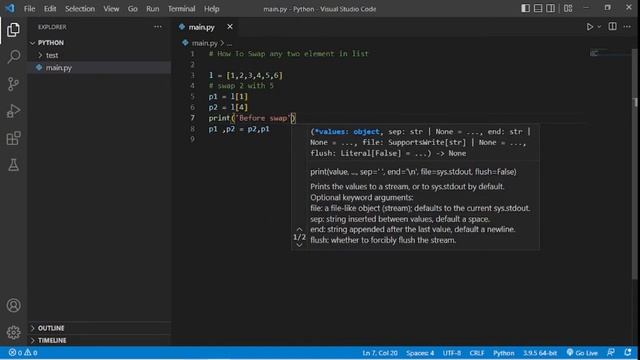
Task: Close the main.py editor tab
Action: [x=230, y=27]
